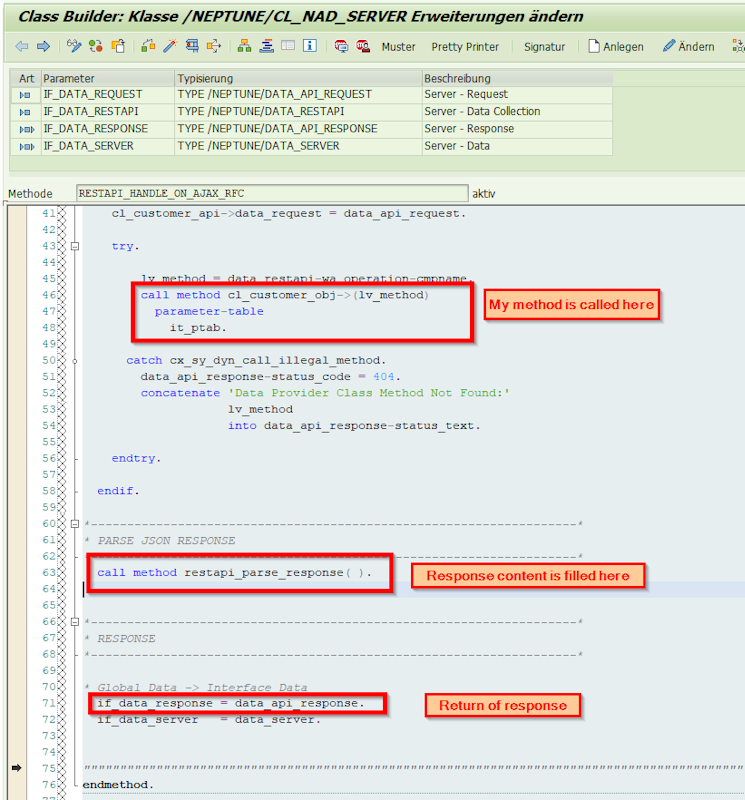Click the Display/Change toggle icon
The height and width of the screenshot is (800, 745).
tap(73, 46)
